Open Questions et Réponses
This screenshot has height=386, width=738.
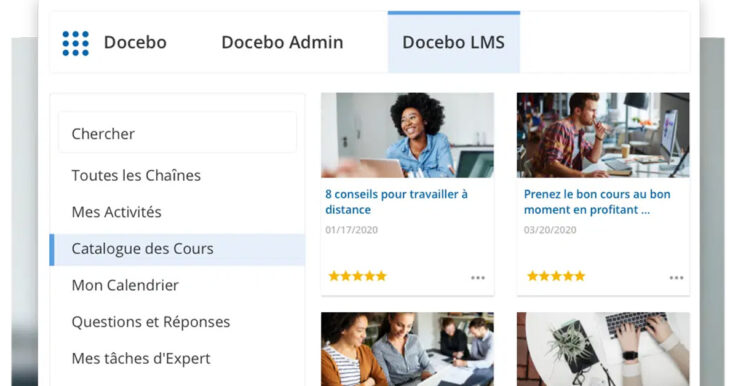[151, 322]
